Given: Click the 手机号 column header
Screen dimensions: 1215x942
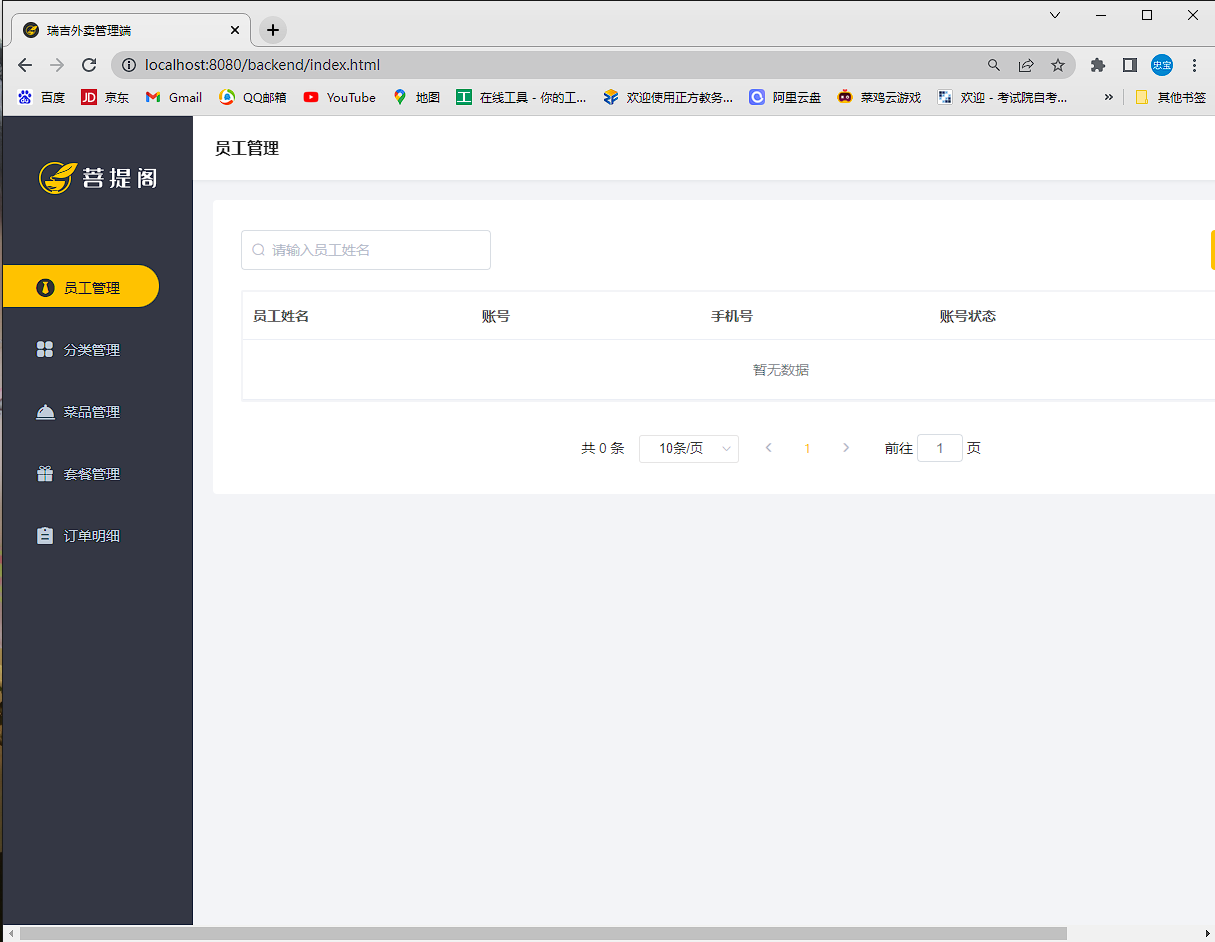Looking at the screenshot, I should [732, 316].
